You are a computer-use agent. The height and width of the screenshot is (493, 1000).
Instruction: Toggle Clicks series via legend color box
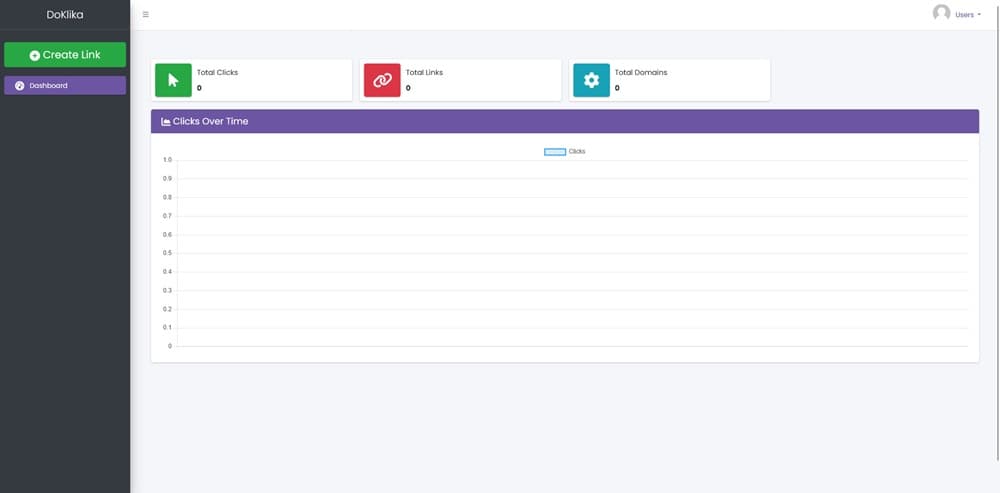tap(555, 151)
